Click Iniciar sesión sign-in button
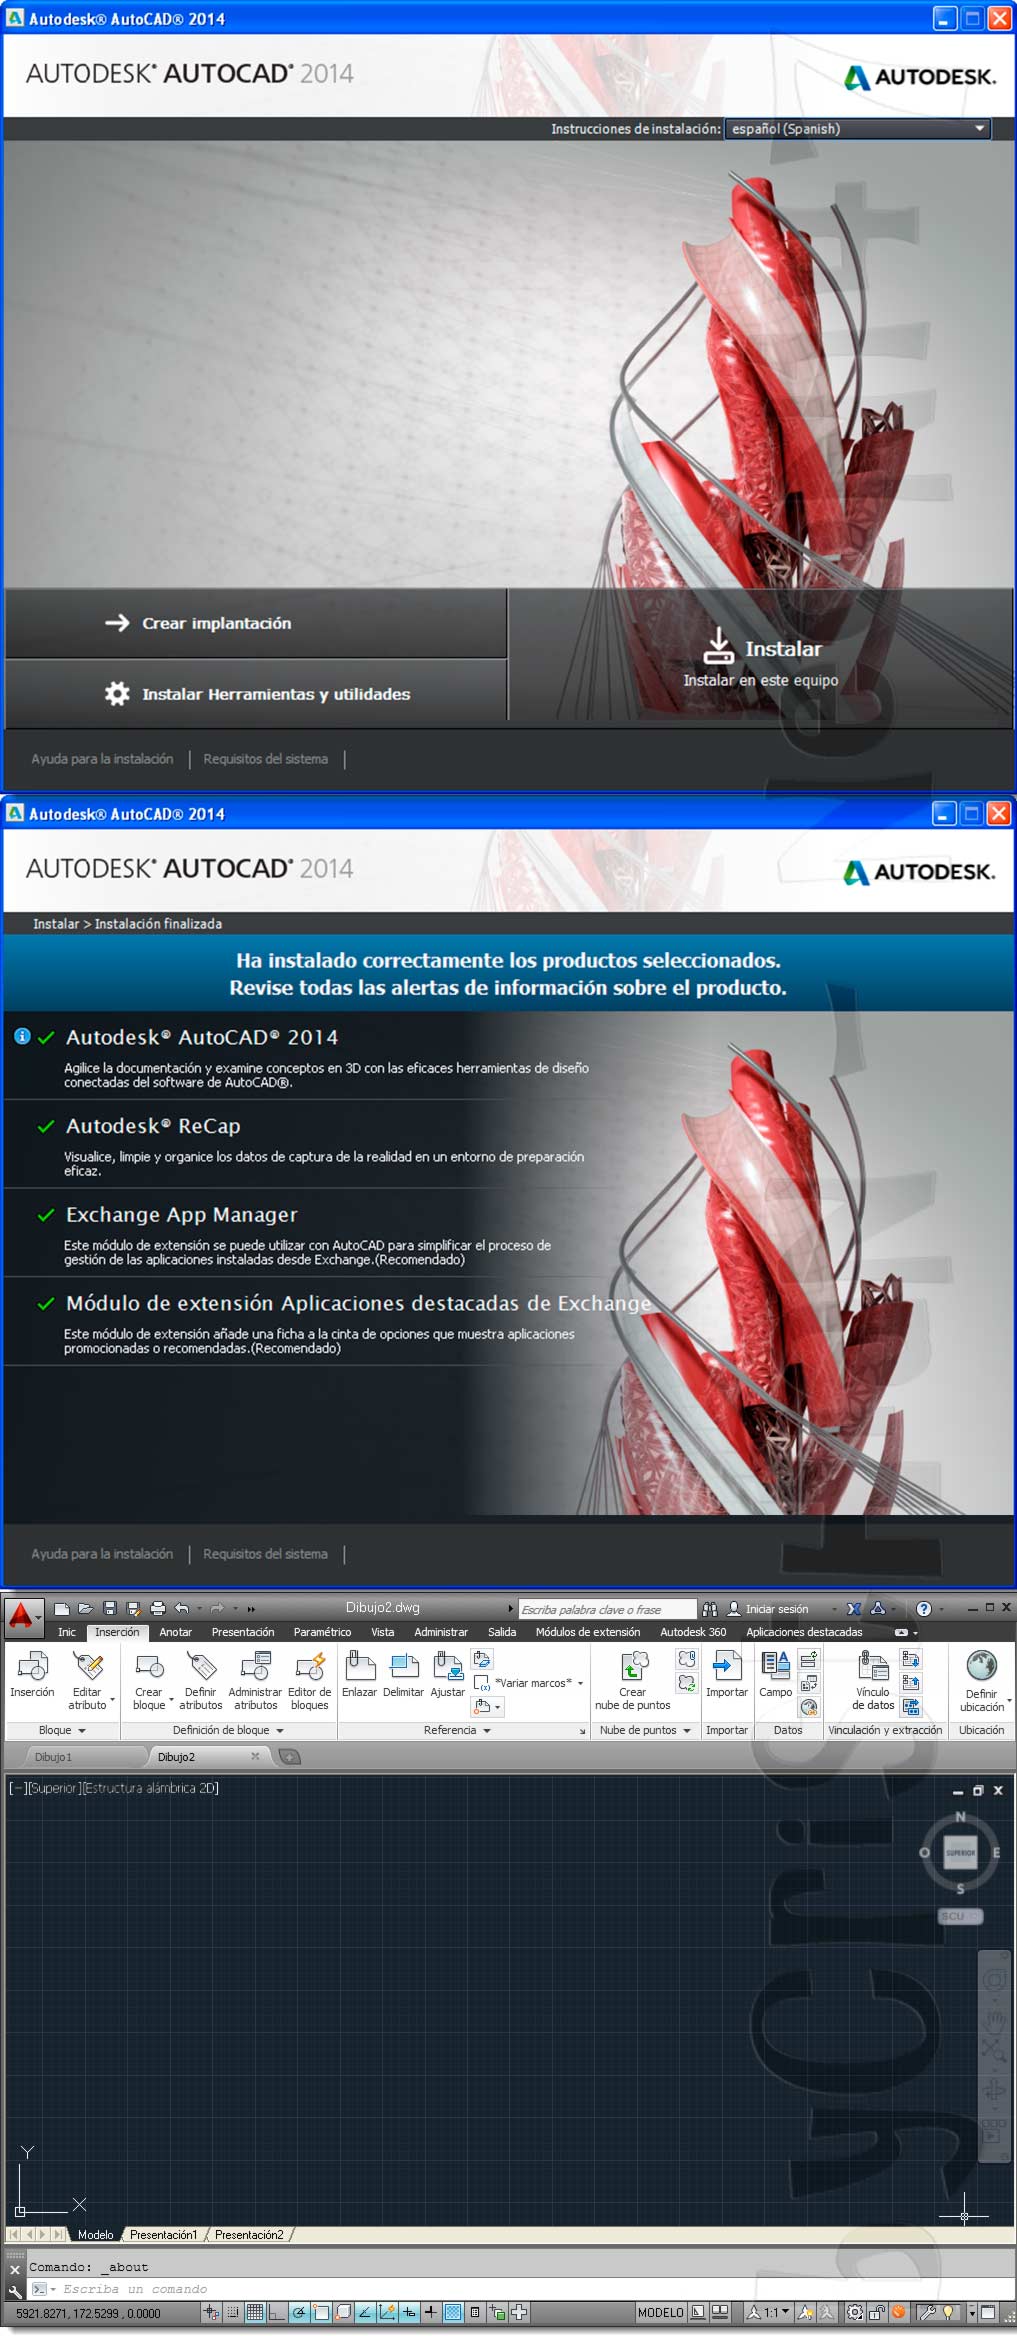Image resolution: width=1017 pixels, height=2336 pixels. pyautogui.click(x=768, y=1609)
